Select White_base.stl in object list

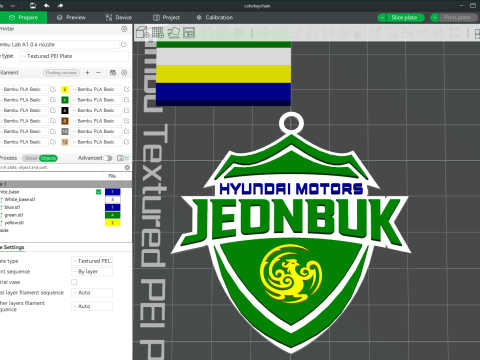(20, 199)
